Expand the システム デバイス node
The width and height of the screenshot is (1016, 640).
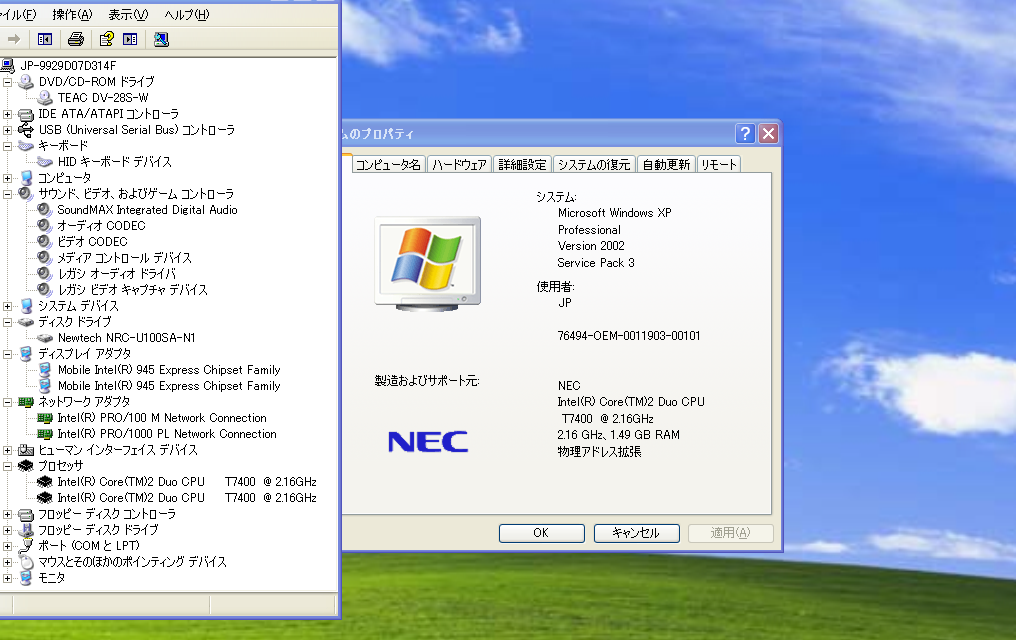click(x=8, y=306)
